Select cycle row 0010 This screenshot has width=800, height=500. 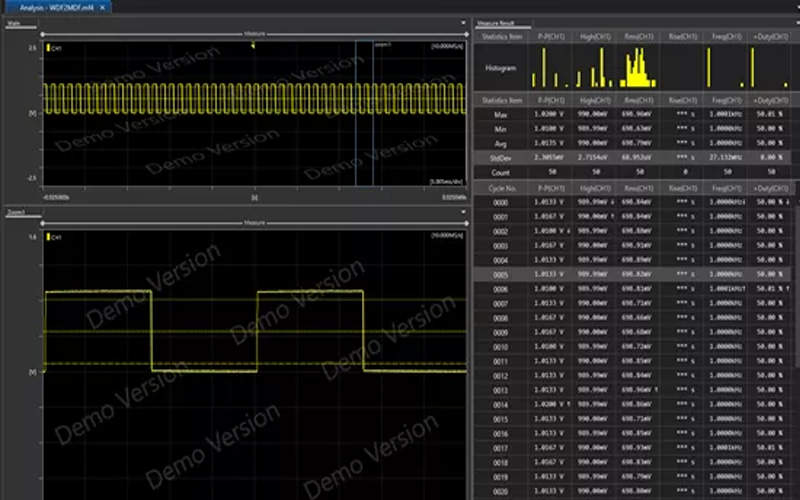(x=633, y=346)
